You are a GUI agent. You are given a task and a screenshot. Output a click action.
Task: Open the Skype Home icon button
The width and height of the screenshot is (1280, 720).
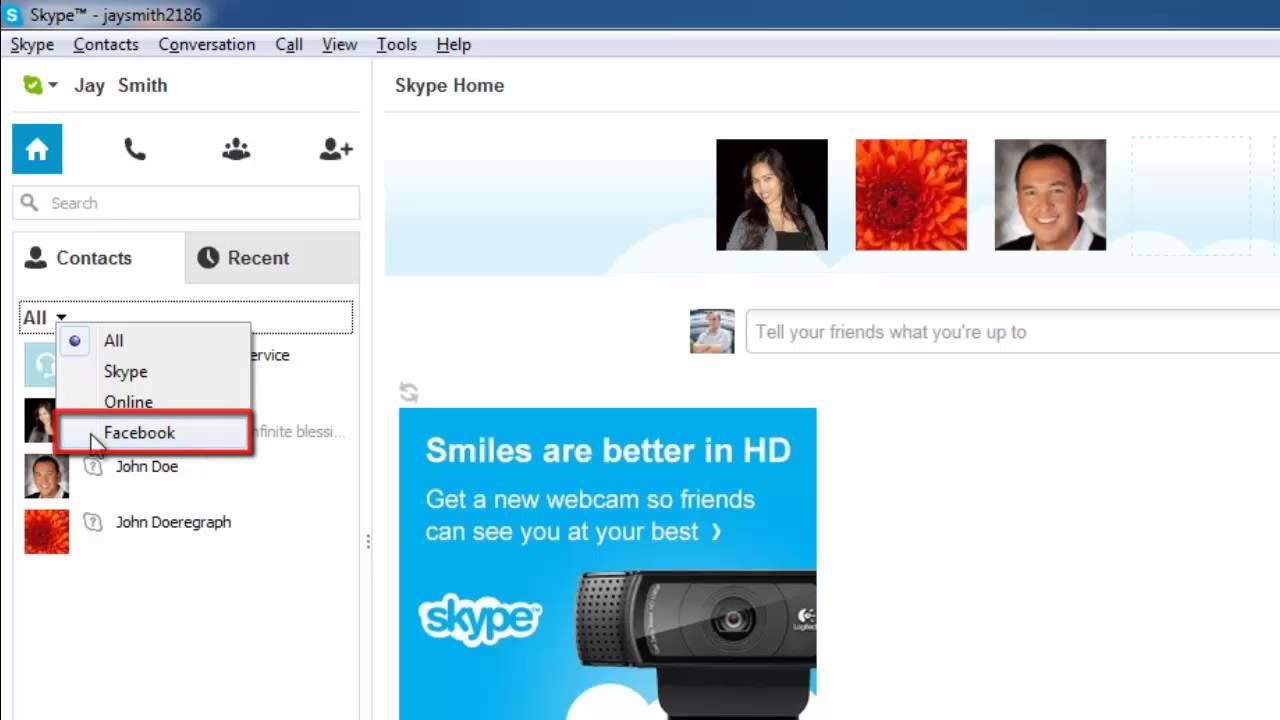(37, 149)
